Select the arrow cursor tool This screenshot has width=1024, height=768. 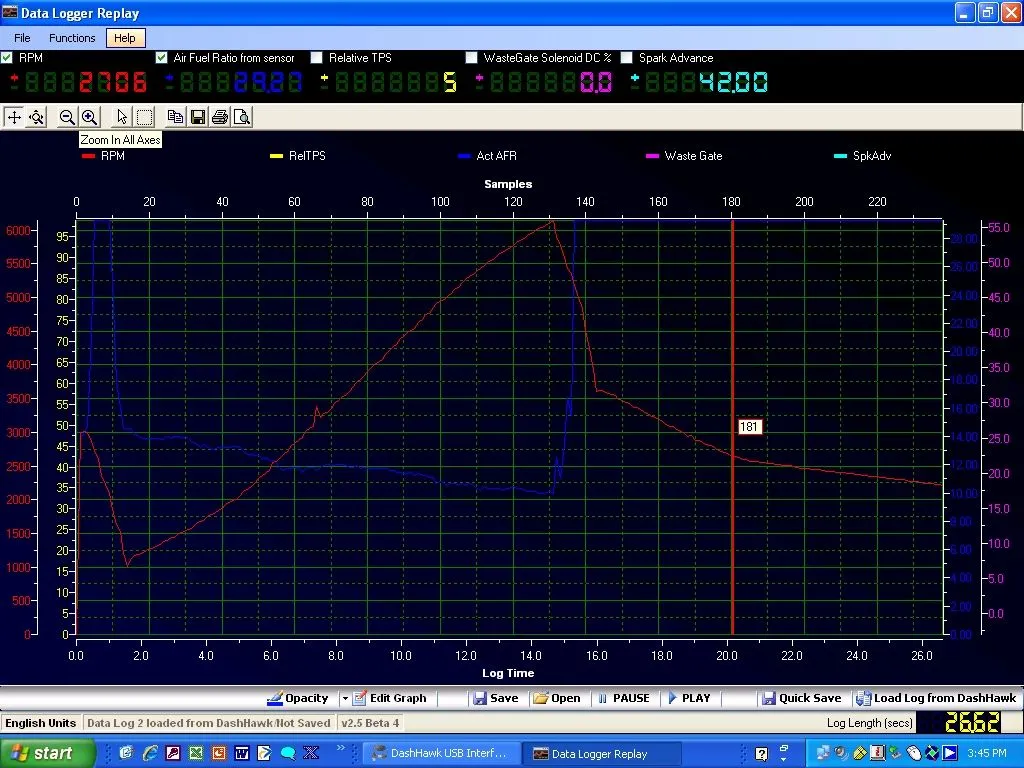[122, 117]
